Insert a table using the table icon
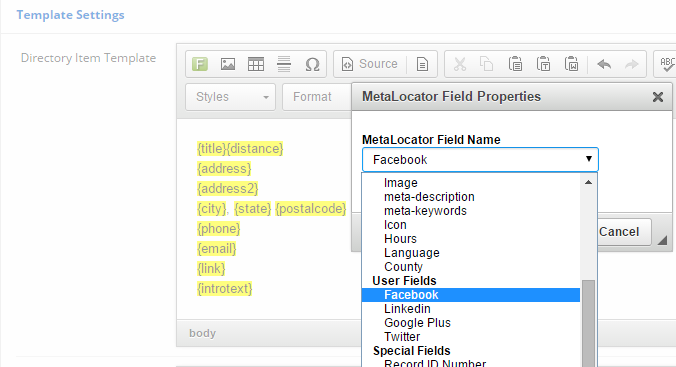 coord(256,64)
